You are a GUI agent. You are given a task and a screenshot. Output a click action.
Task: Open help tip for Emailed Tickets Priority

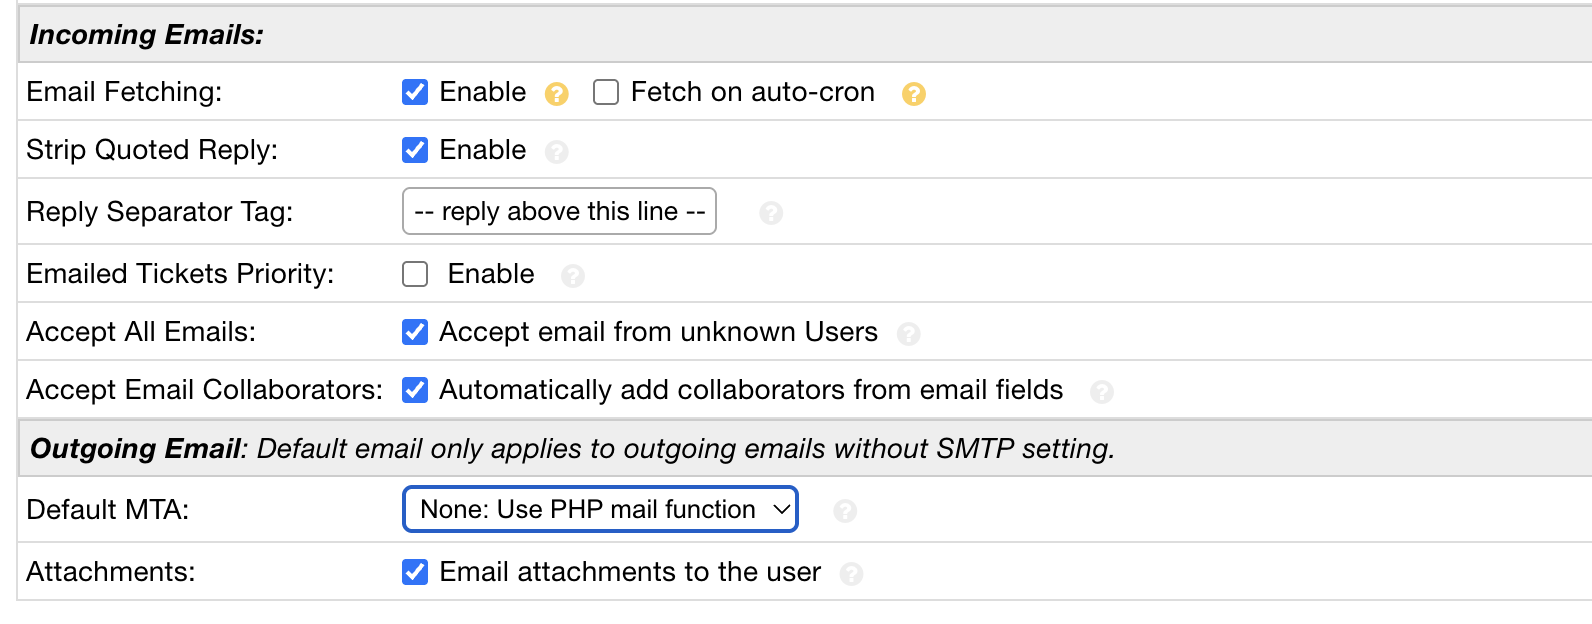pyautogui.click(x=572, y=276)
